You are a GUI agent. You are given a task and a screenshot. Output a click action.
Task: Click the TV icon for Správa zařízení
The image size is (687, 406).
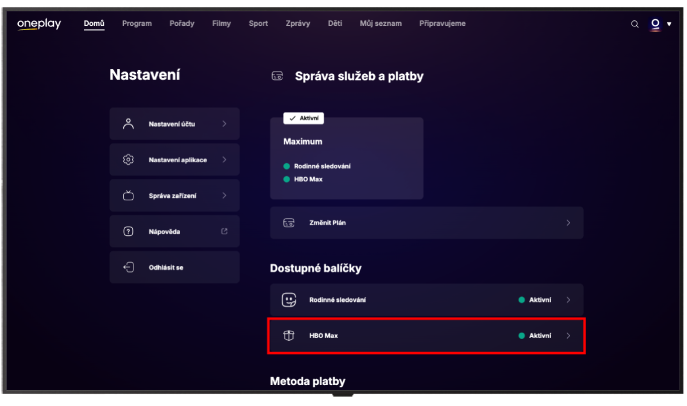click(x=128, y=195)
